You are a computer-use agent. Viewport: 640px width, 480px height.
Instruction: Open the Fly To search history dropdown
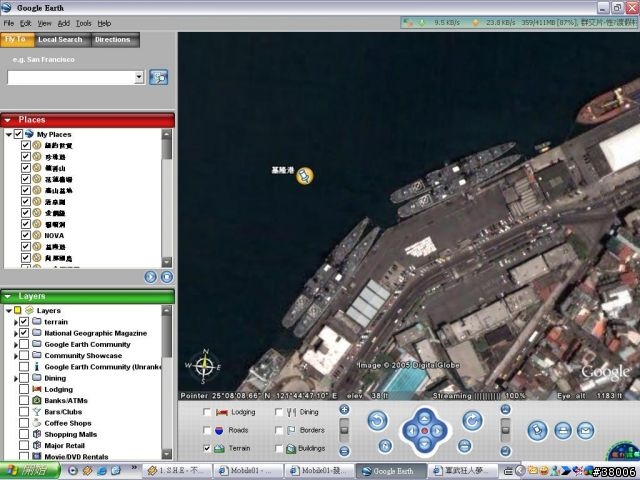[139, 77]
